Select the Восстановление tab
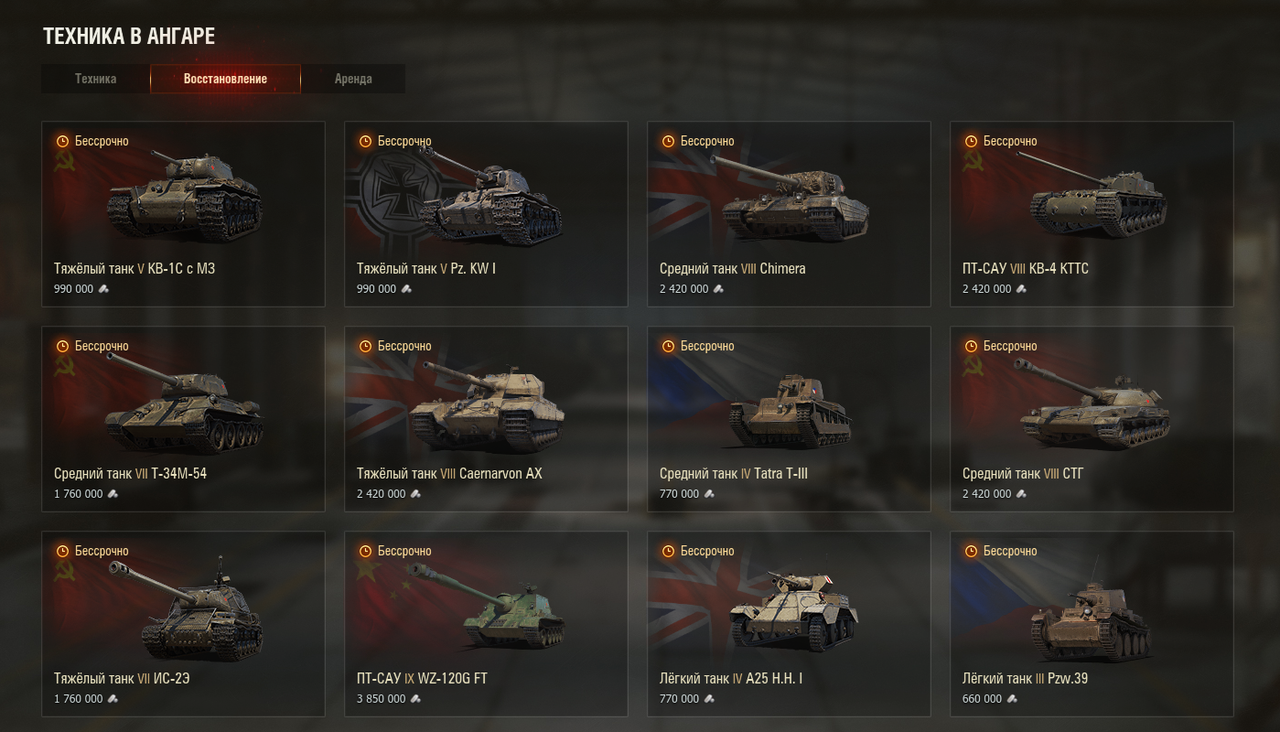1280x732 pixels. (x=225, y=79)
